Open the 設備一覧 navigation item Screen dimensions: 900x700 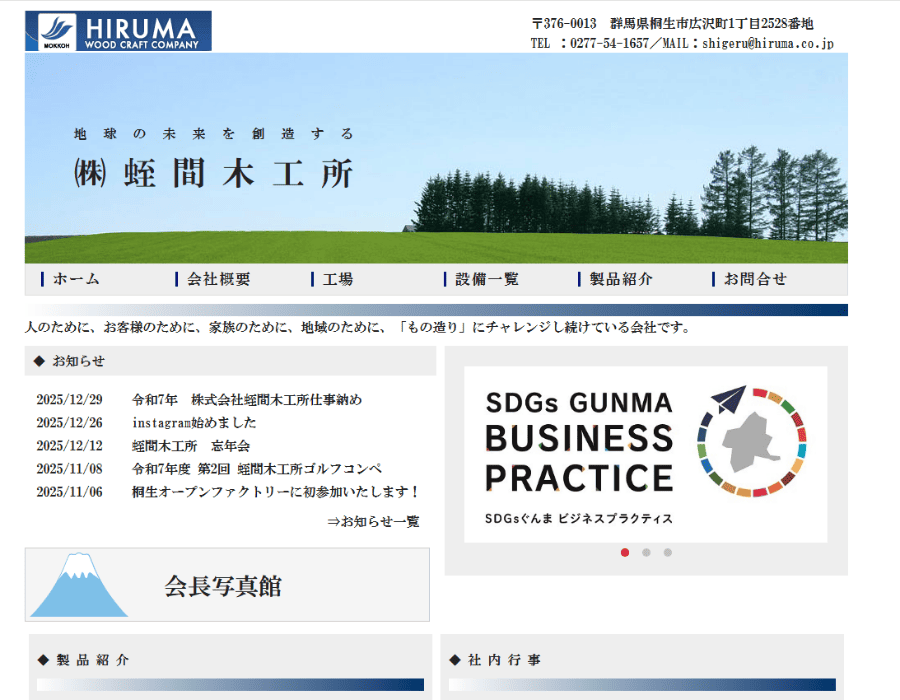coord(486,280)
